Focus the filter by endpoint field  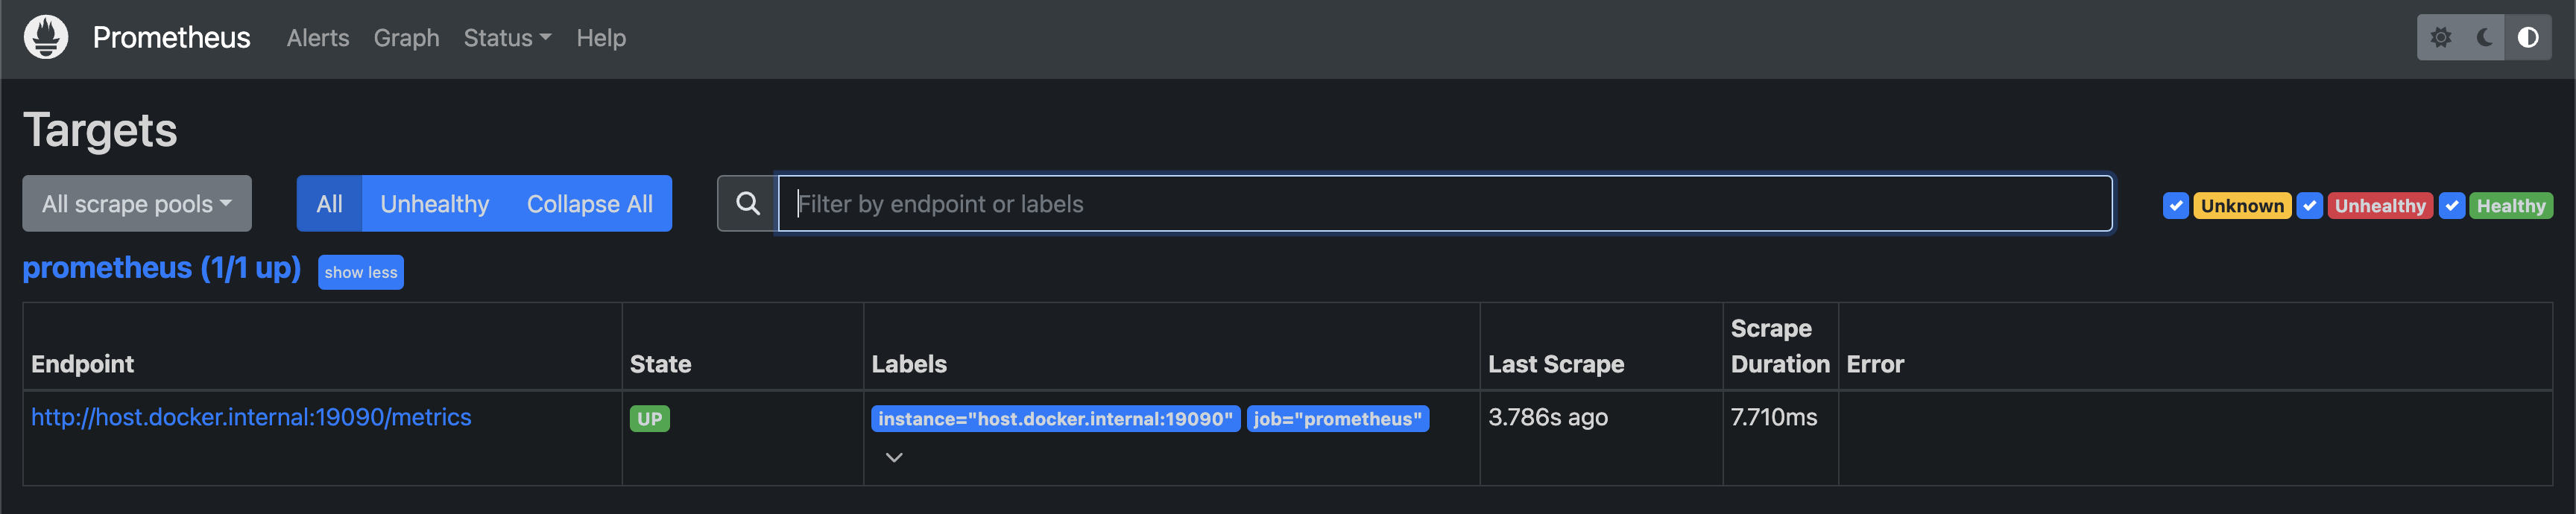coord(1445,204)
